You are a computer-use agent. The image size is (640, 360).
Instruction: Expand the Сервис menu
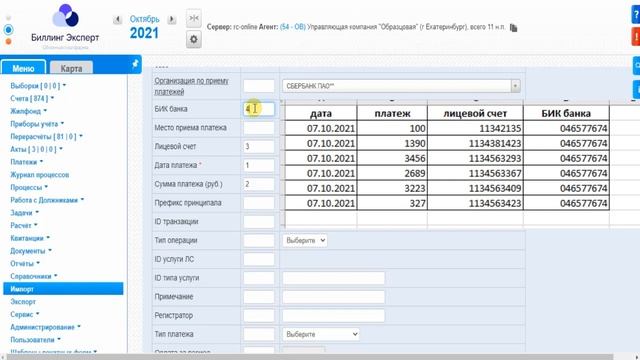[25, 314]
